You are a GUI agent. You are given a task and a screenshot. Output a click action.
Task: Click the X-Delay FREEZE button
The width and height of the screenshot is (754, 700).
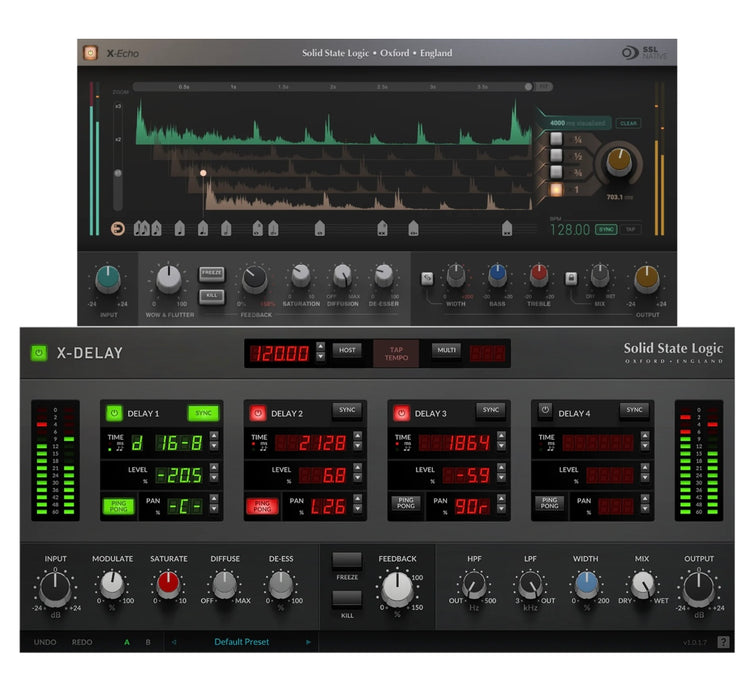(347, 561)
